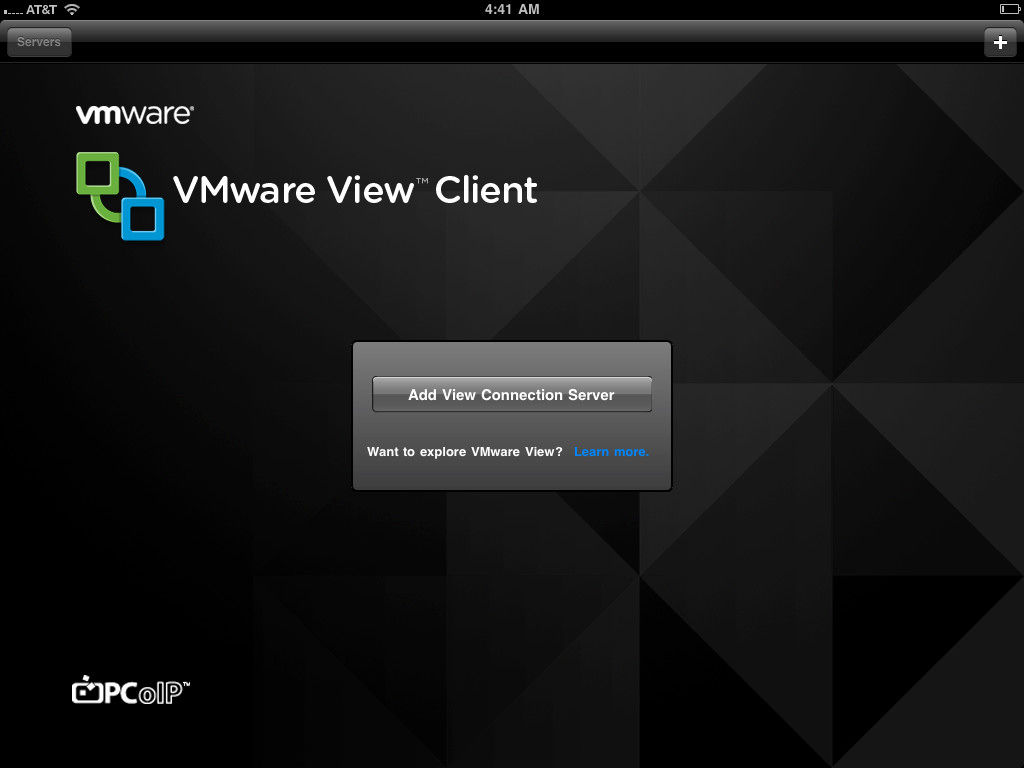Tap the battery indicator icon
The image size is (1024, 768).
(1009, 9)
